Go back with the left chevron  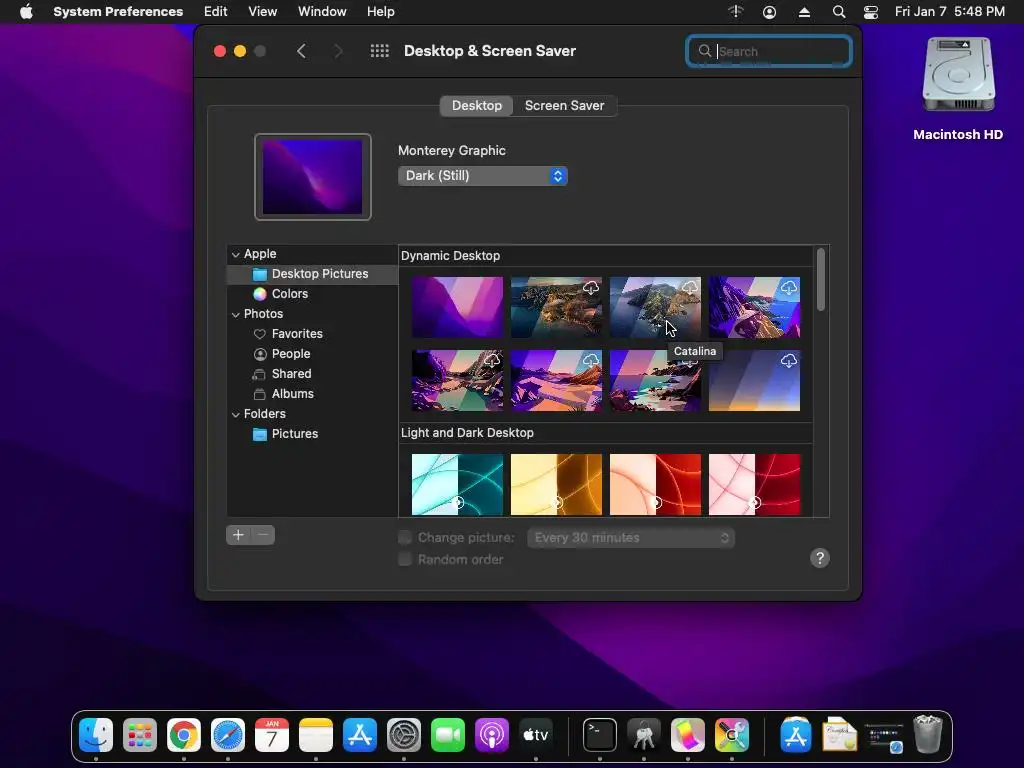click(301, 51)
